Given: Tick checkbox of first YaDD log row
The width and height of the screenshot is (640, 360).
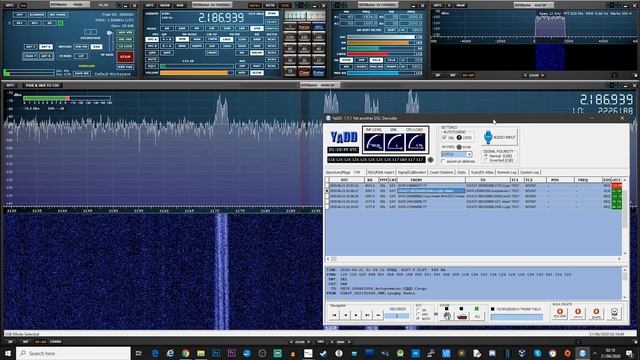Looking at the screenshot, I should (x=327, y=186).
